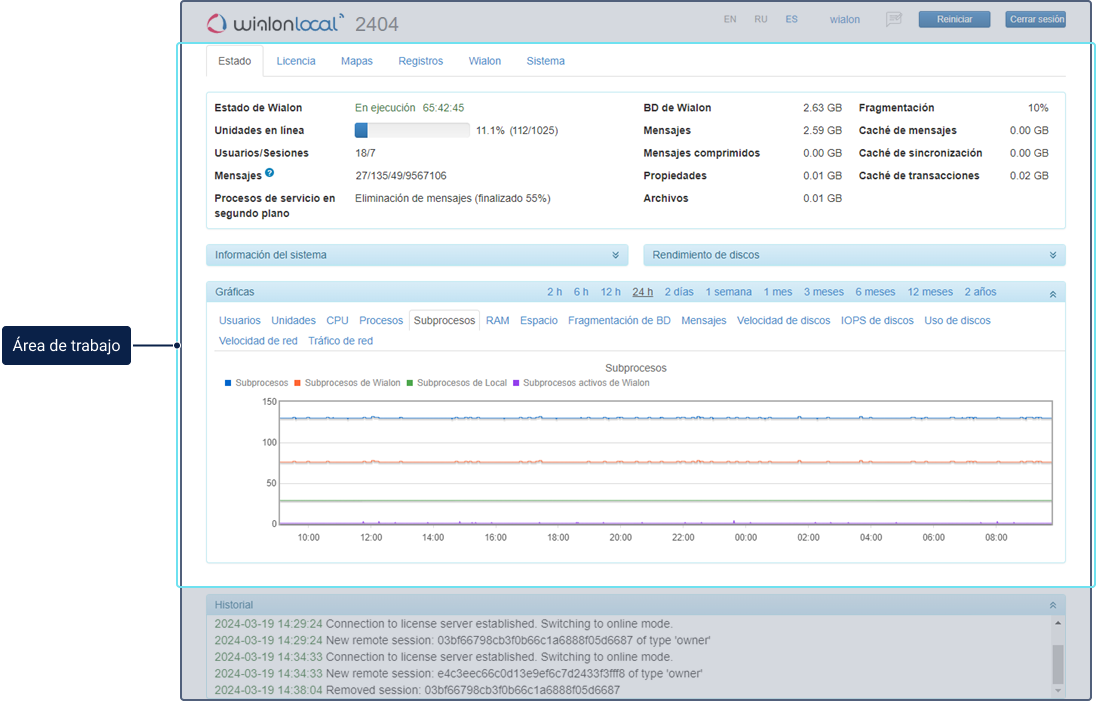Collapse the Gráficas section
The width and height of the screenshot is (1096, 701).
click(x=1053, y=294)
